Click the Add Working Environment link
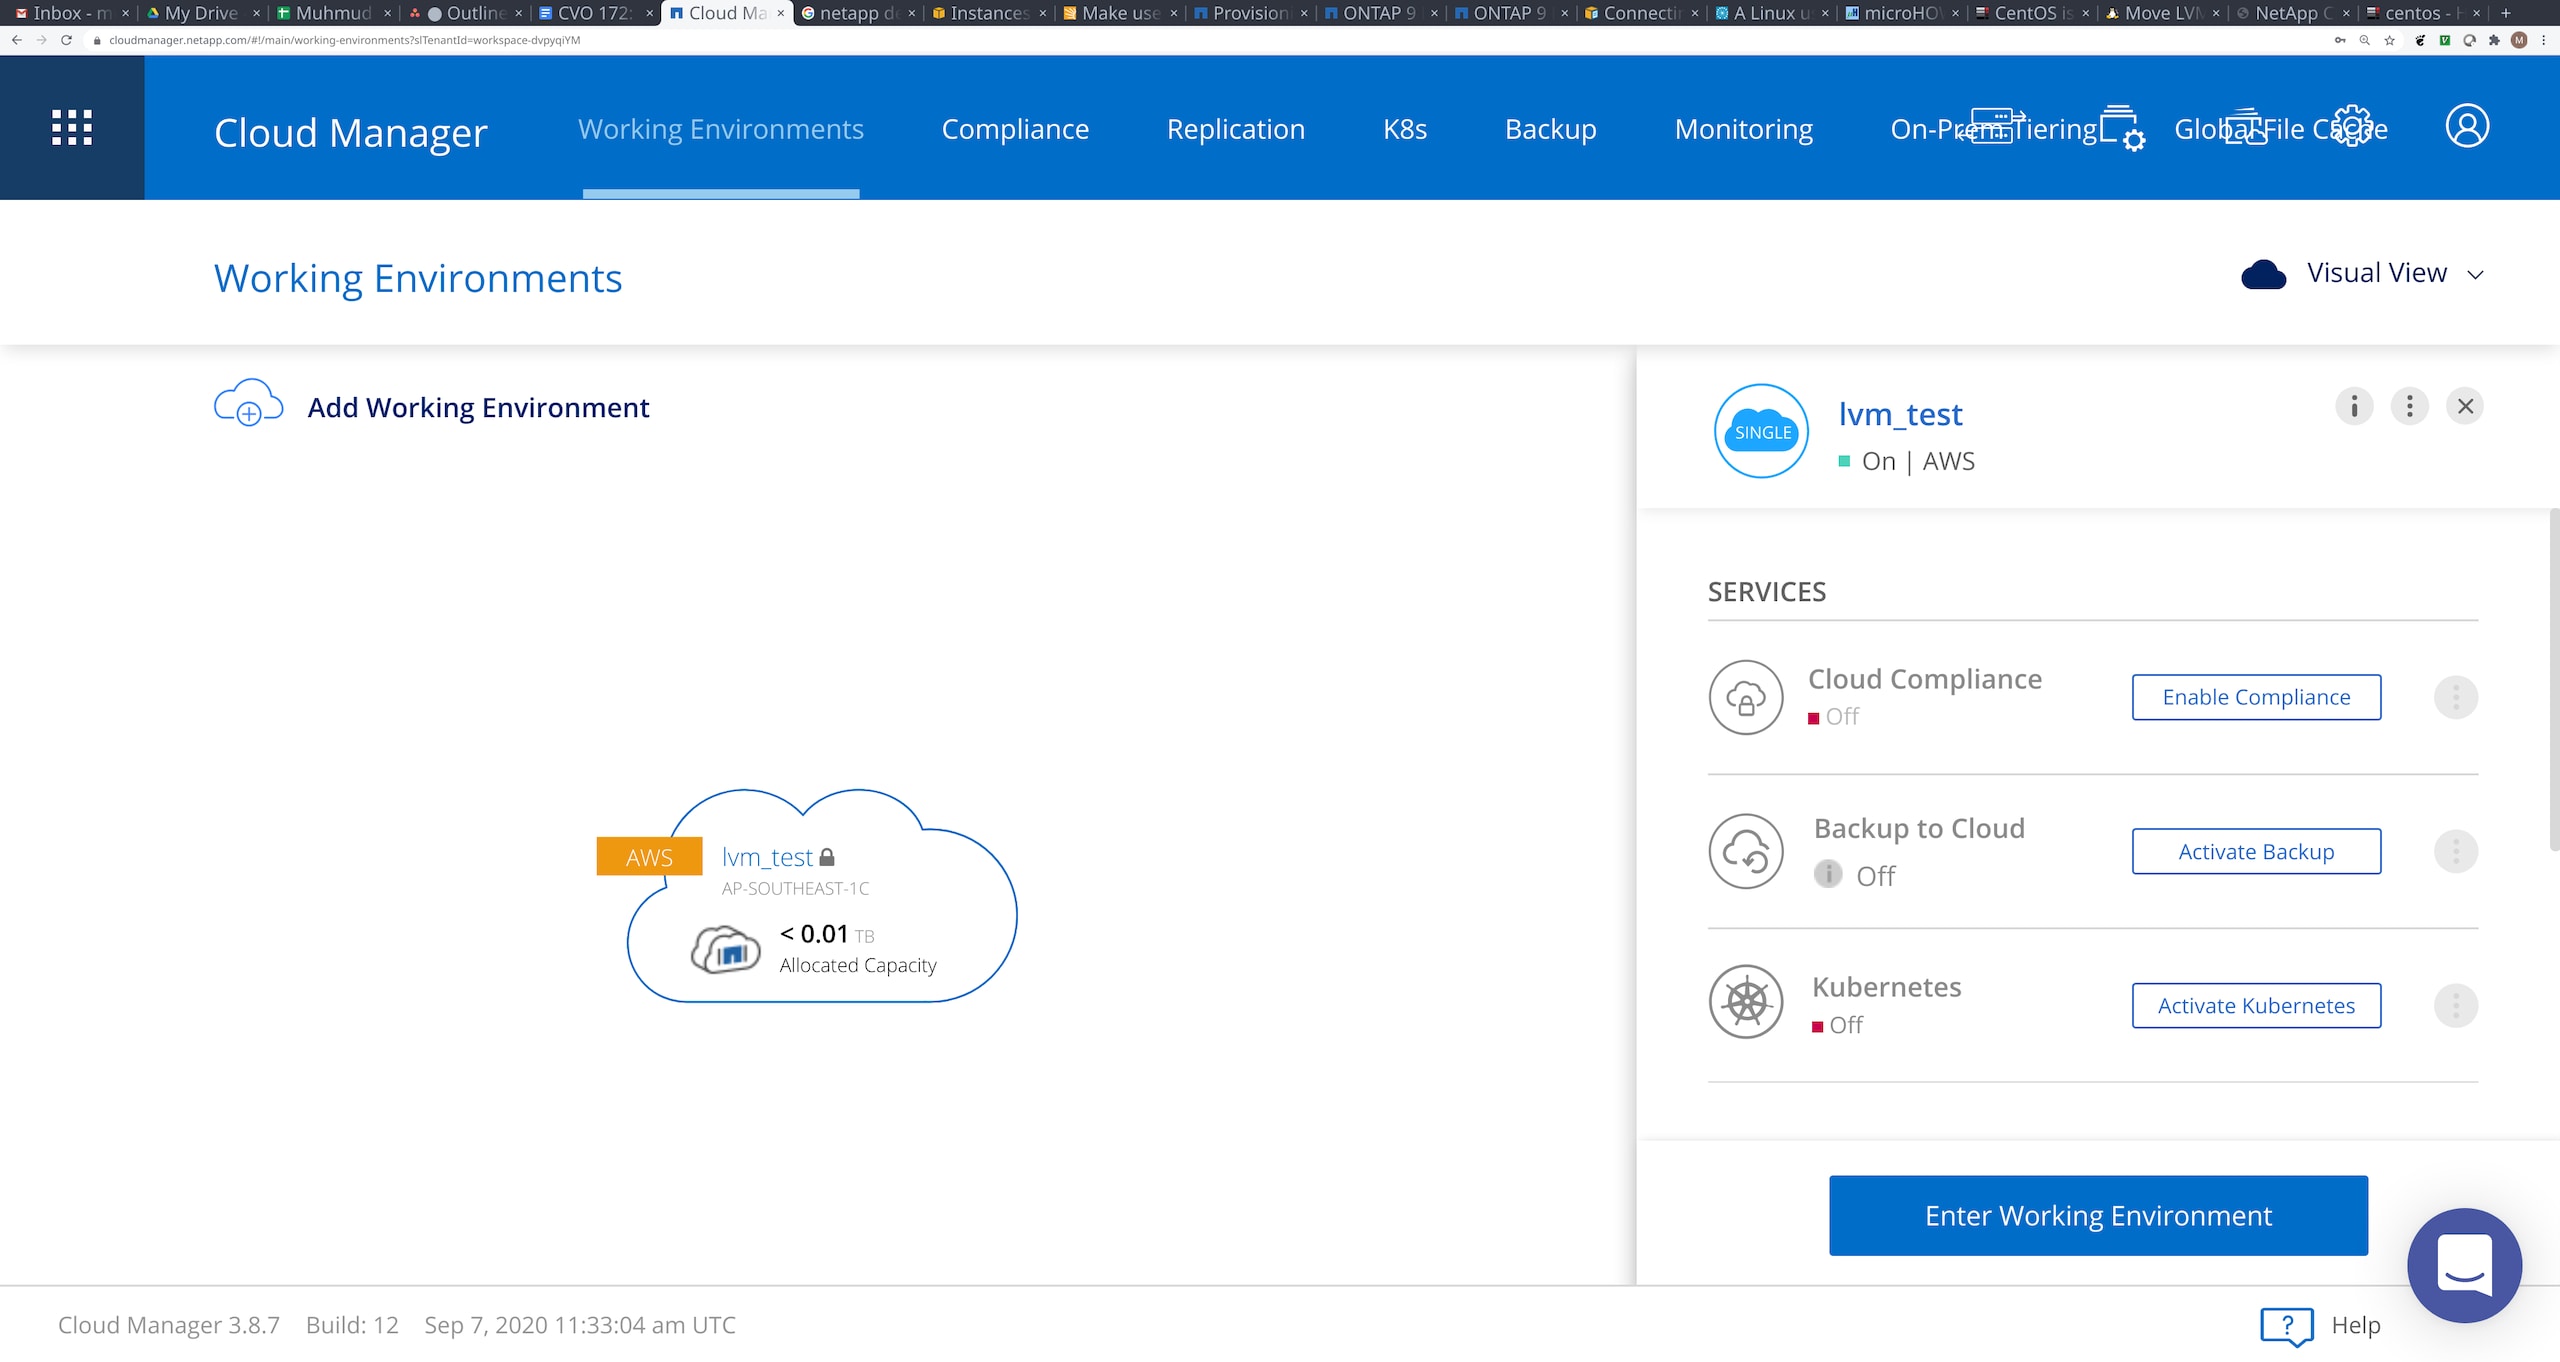This screenshot has height=1362, width=2560. [478, 407]
